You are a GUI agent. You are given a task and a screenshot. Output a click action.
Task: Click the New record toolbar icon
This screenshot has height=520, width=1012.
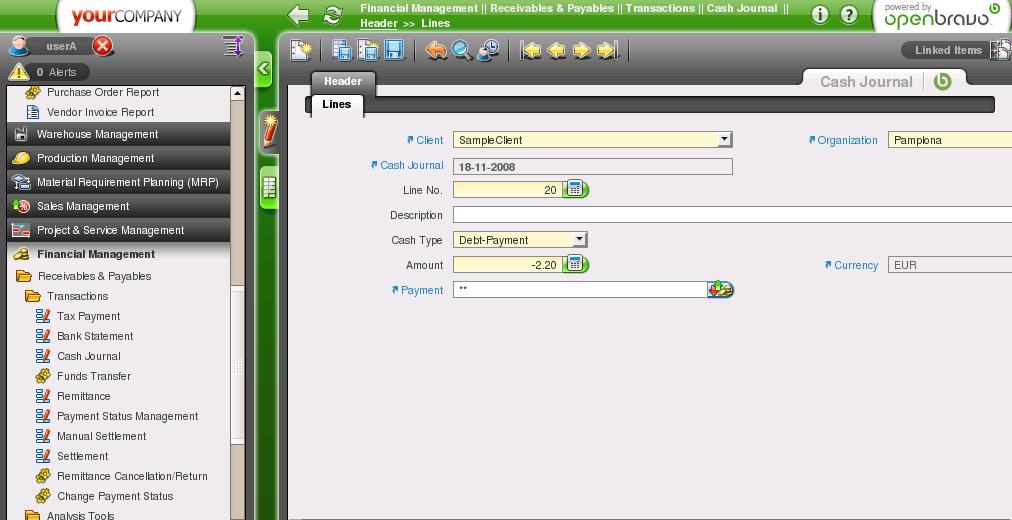[x=301, y=50]
